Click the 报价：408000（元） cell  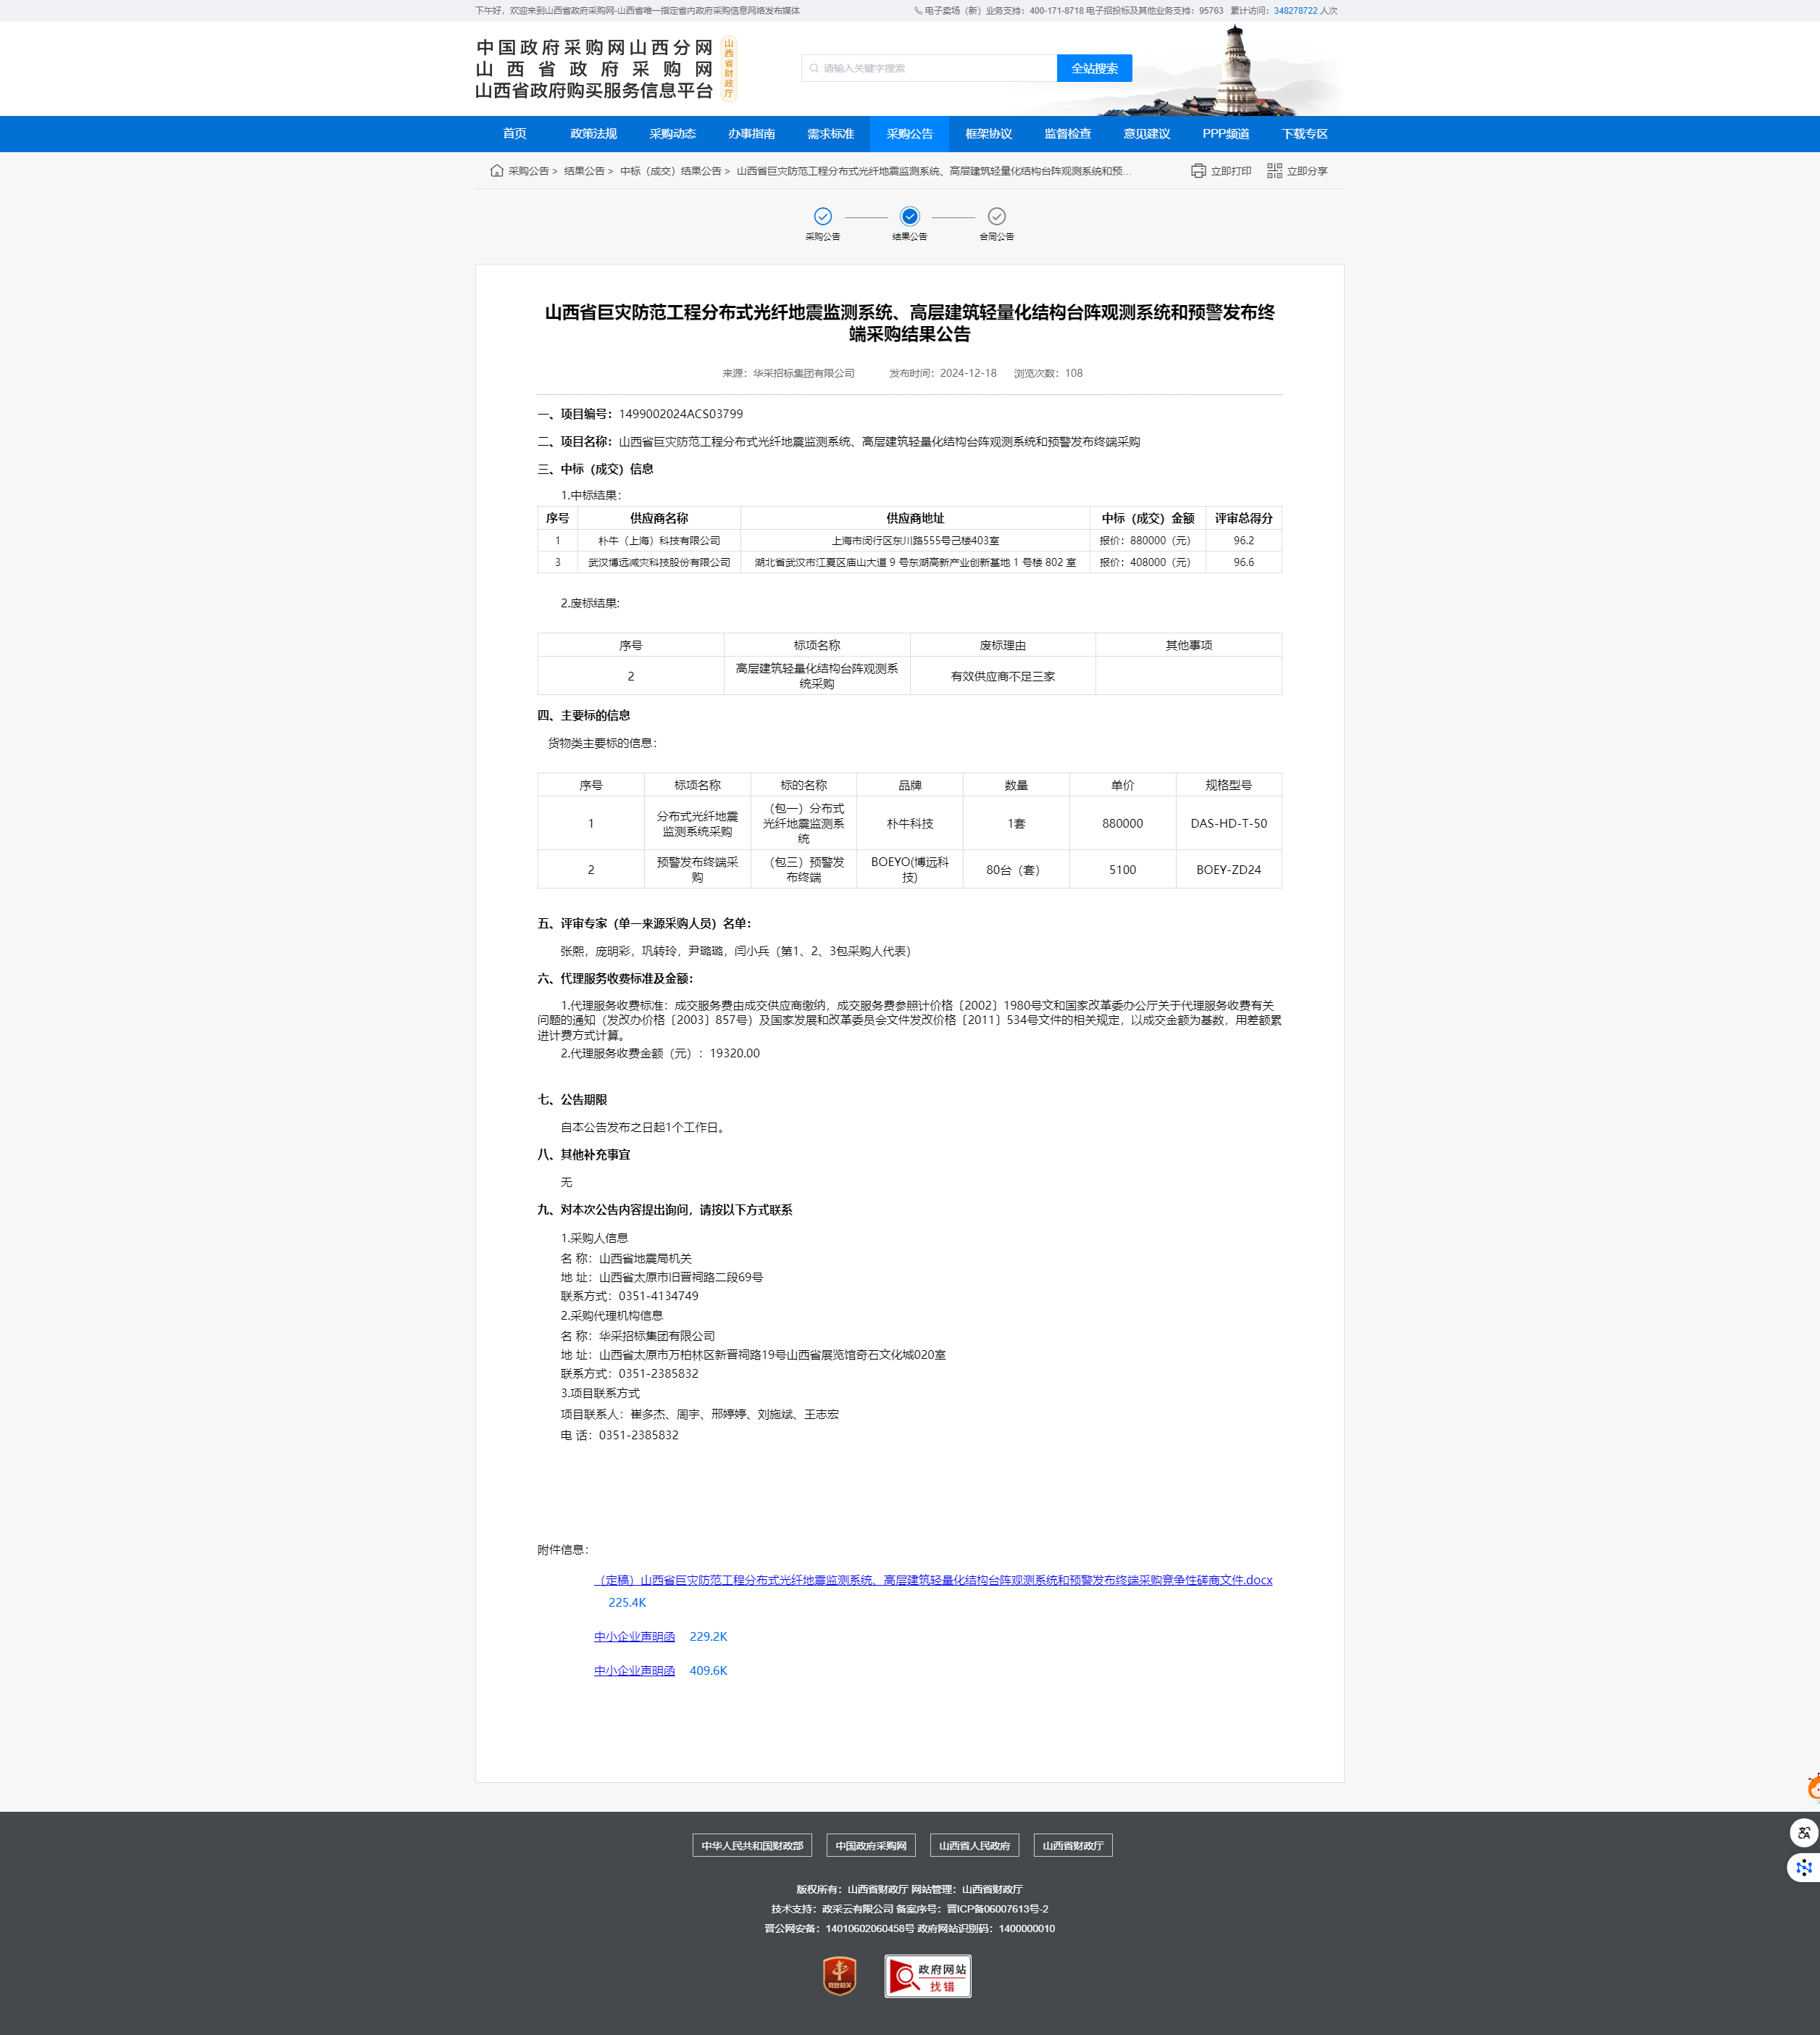tap(1146, 563)
